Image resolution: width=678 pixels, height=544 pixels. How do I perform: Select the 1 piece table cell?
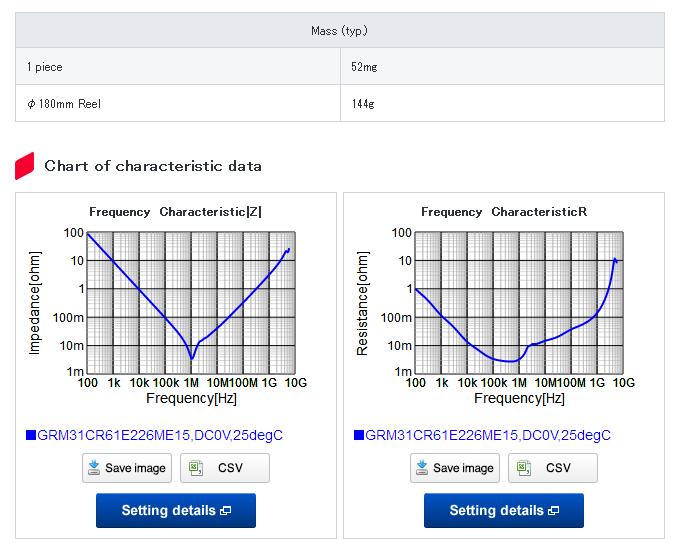coord(178,67)
